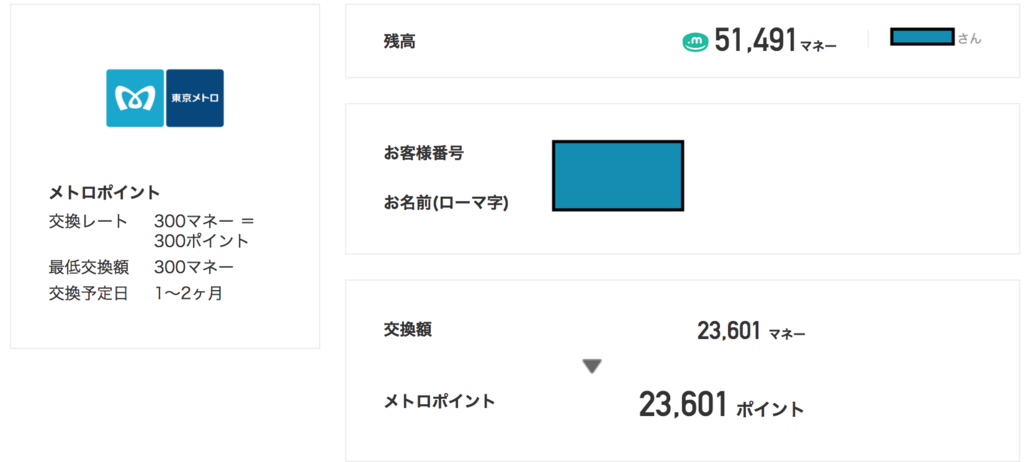1024x462 pixels.
Task: Click the 23,601 マネー exchange amount
Action: (x=751, y=331)
